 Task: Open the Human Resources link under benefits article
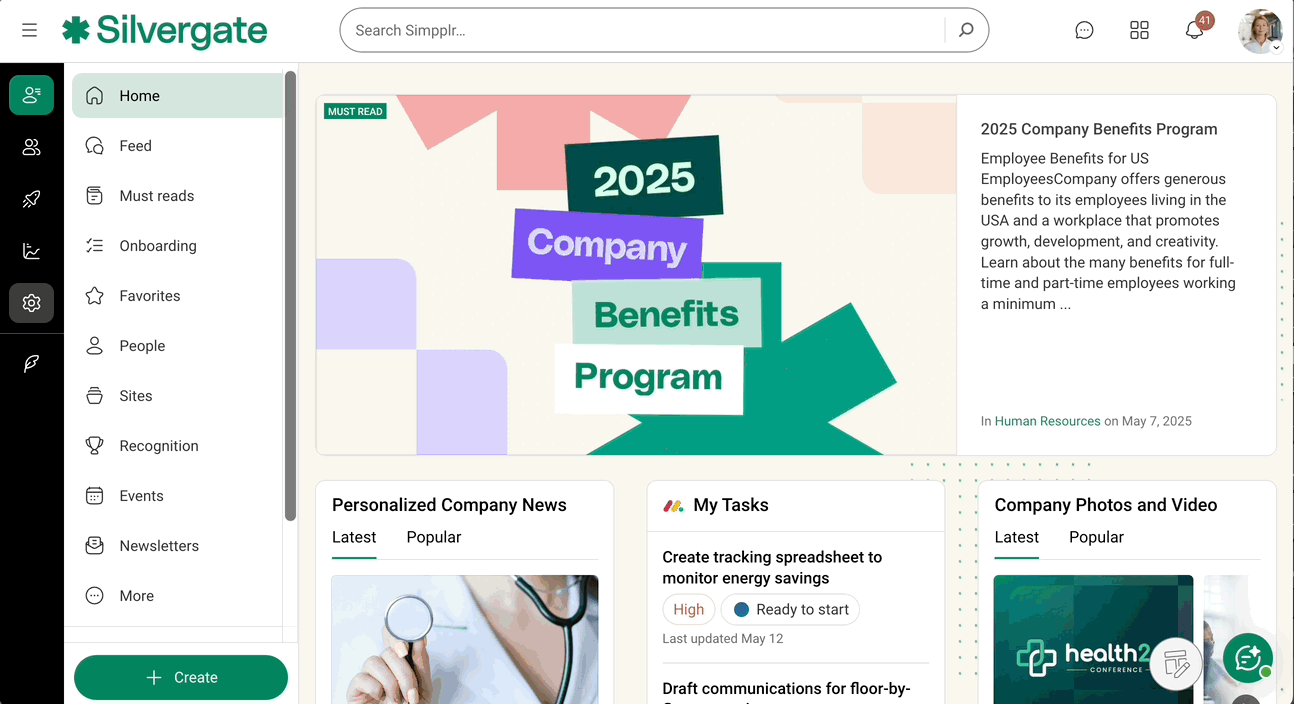[x=1047, y=421]
